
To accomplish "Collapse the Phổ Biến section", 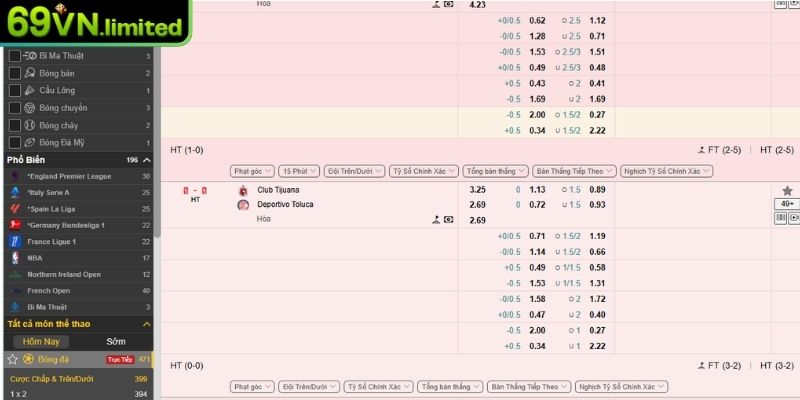I will tap(147, 160).
